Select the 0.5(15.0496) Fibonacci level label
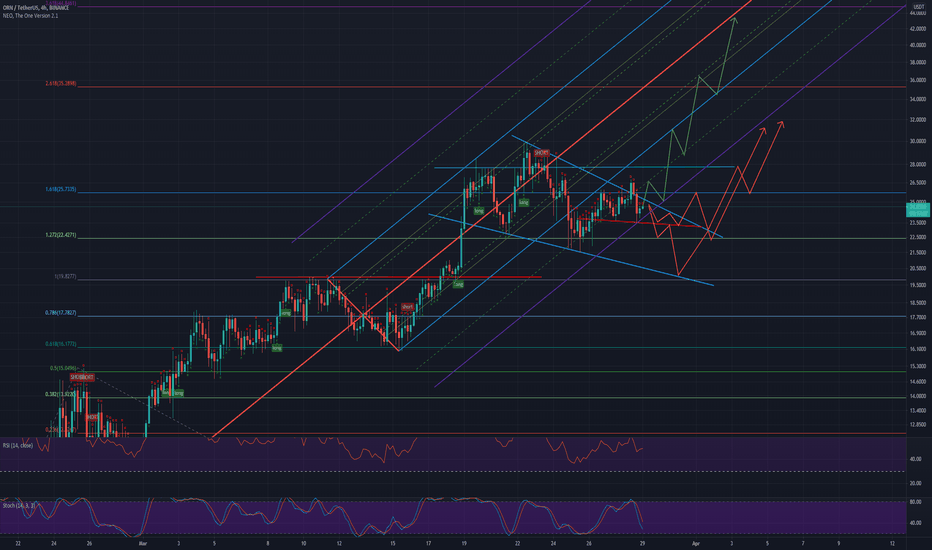The width and height of the screenshot is (932, 550). click(x=63, y=369)
